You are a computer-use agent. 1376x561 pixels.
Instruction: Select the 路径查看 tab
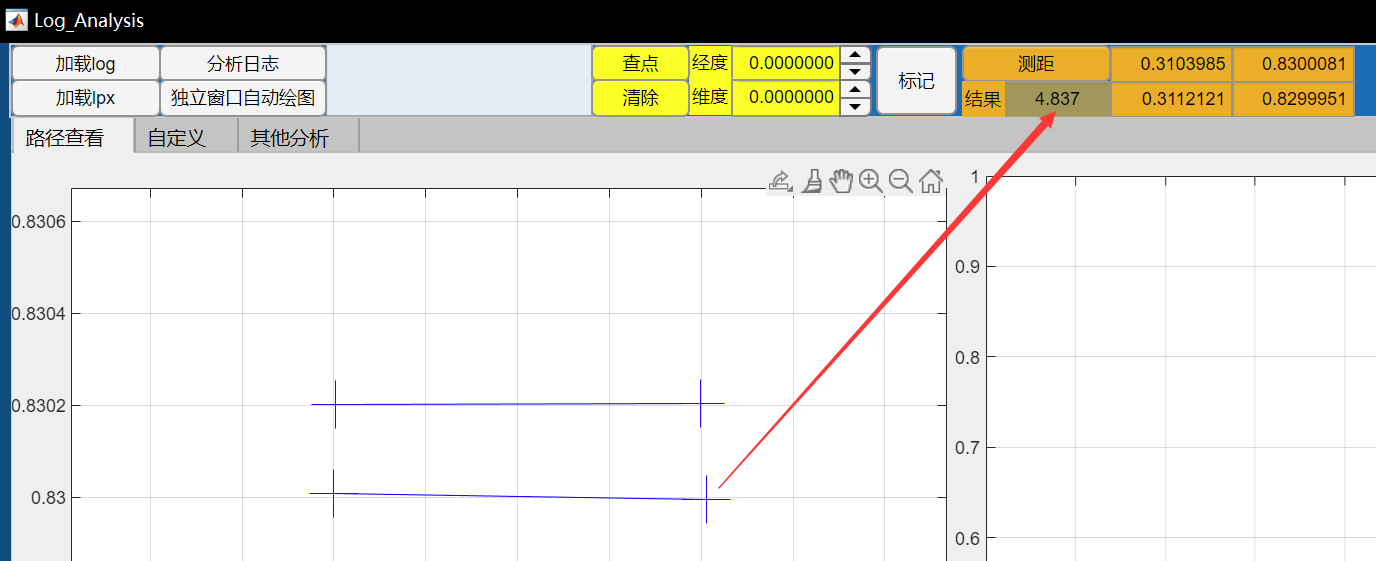tap(65, 138)
